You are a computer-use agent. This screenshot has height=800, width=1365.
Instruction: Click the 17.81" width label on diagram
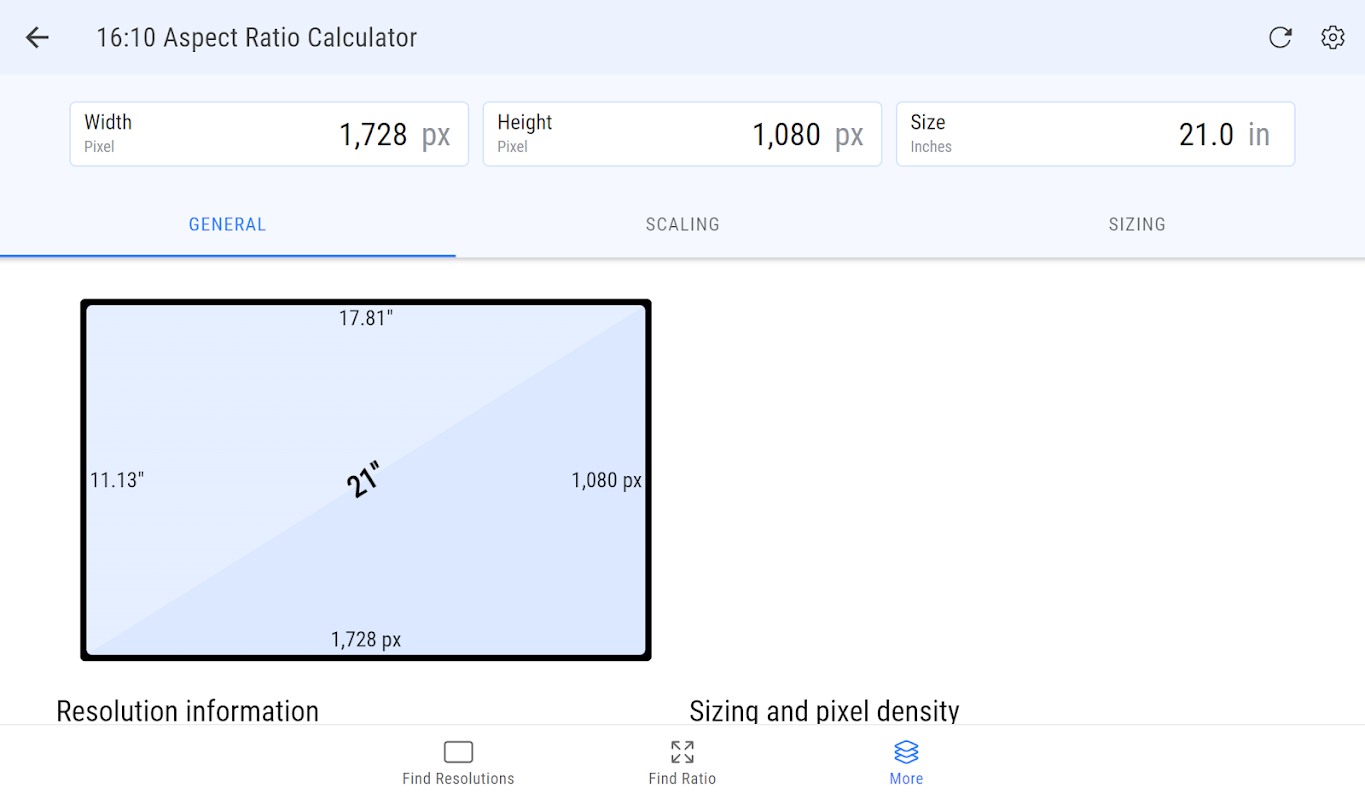coord(366,318)
